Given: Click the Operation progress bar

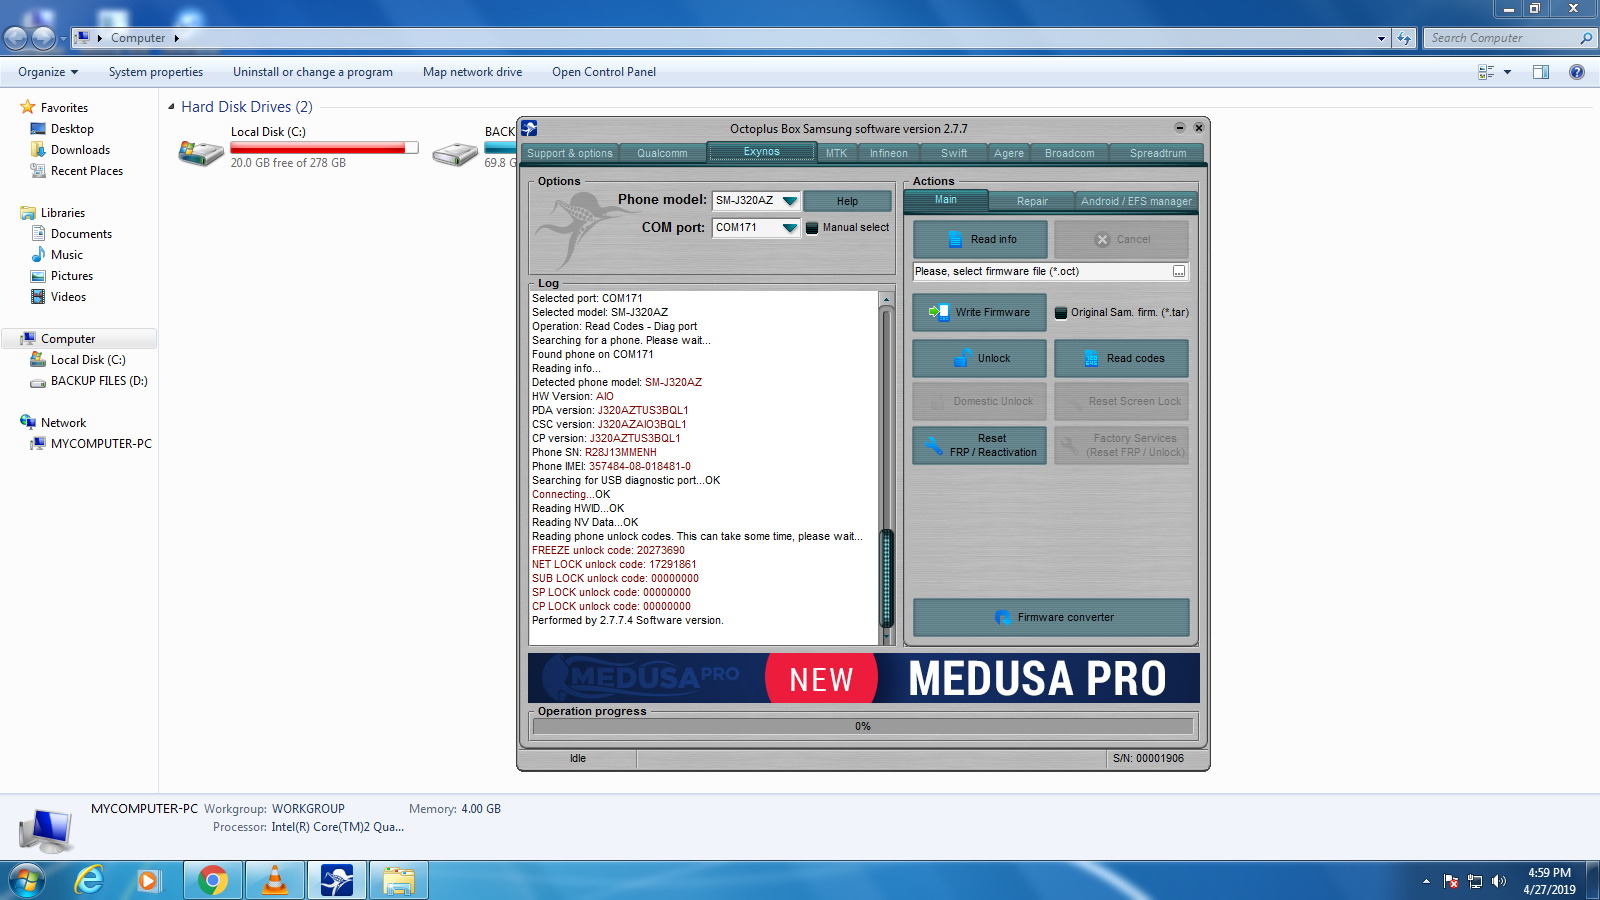Looking at the screenshot, I should point(863,726).
